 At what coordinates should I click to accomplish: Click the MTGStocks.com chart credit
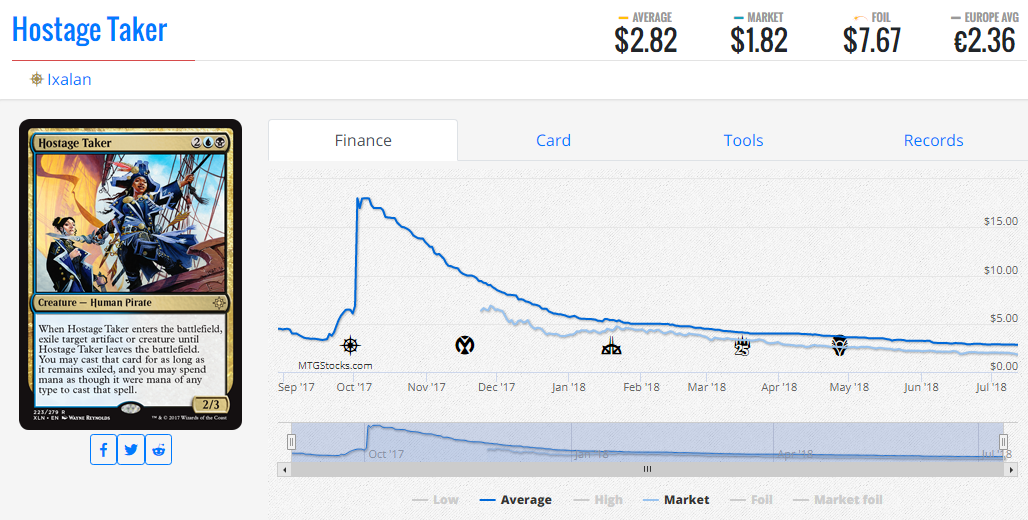335,366
